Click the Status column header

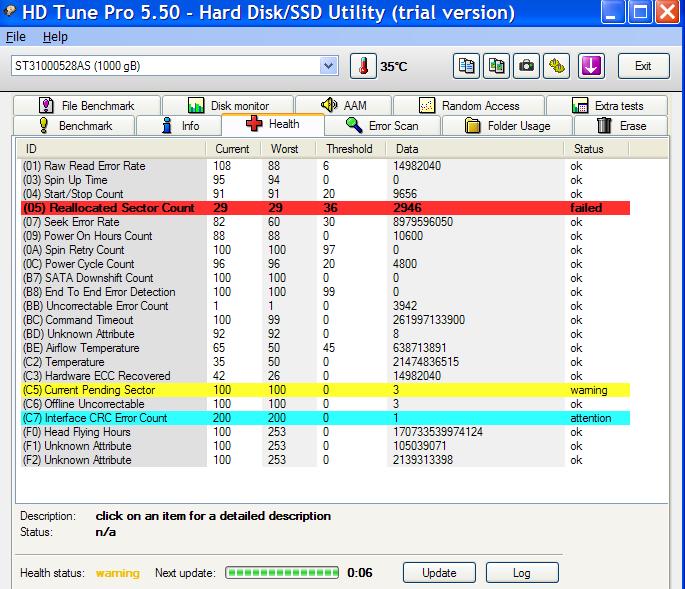click(x=596, y=149)
